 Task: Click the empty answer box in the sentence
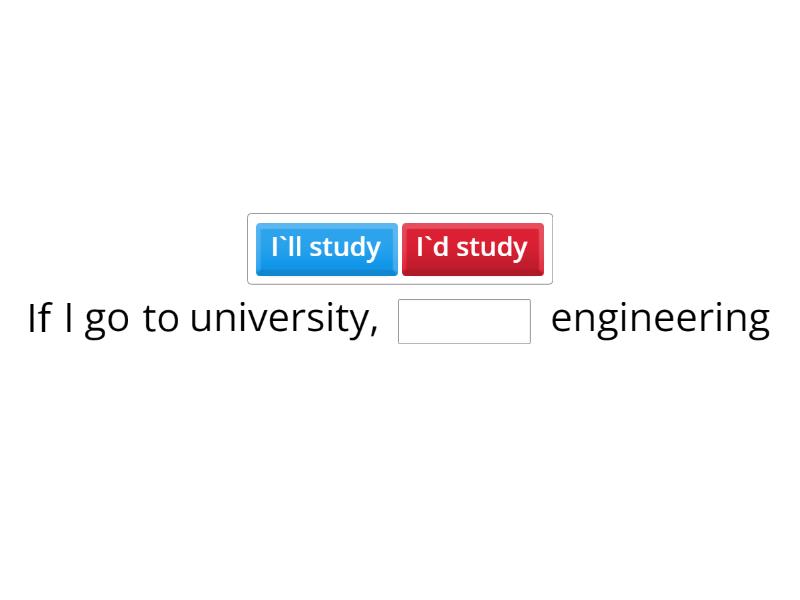pyautogui.click(x=464, y=321)
